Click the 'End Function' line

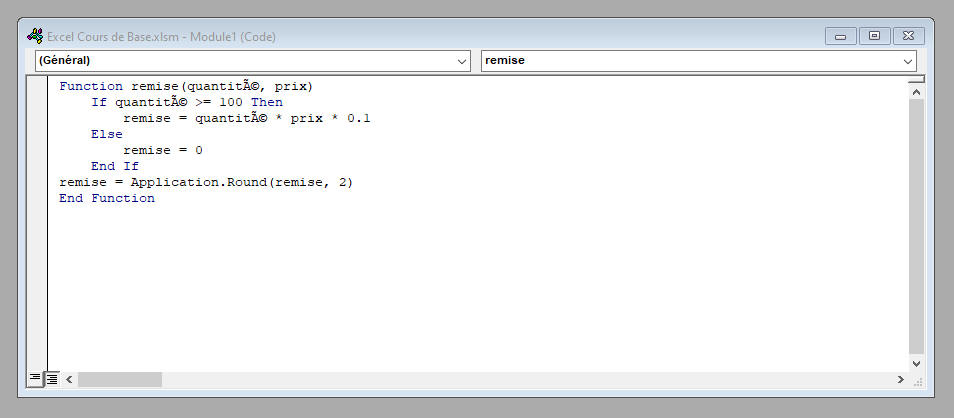point(106,198)
